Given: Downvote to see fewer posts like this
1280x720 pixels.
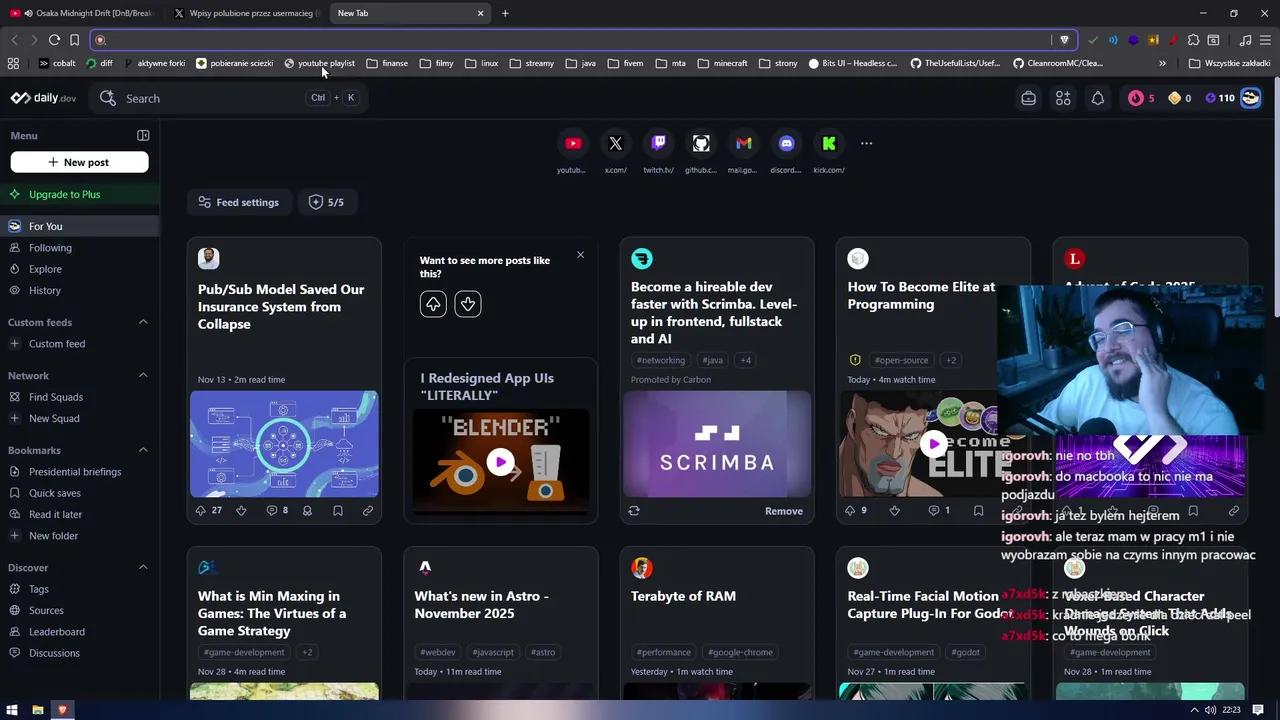Looking at the screenshot, I should (468, 304).
